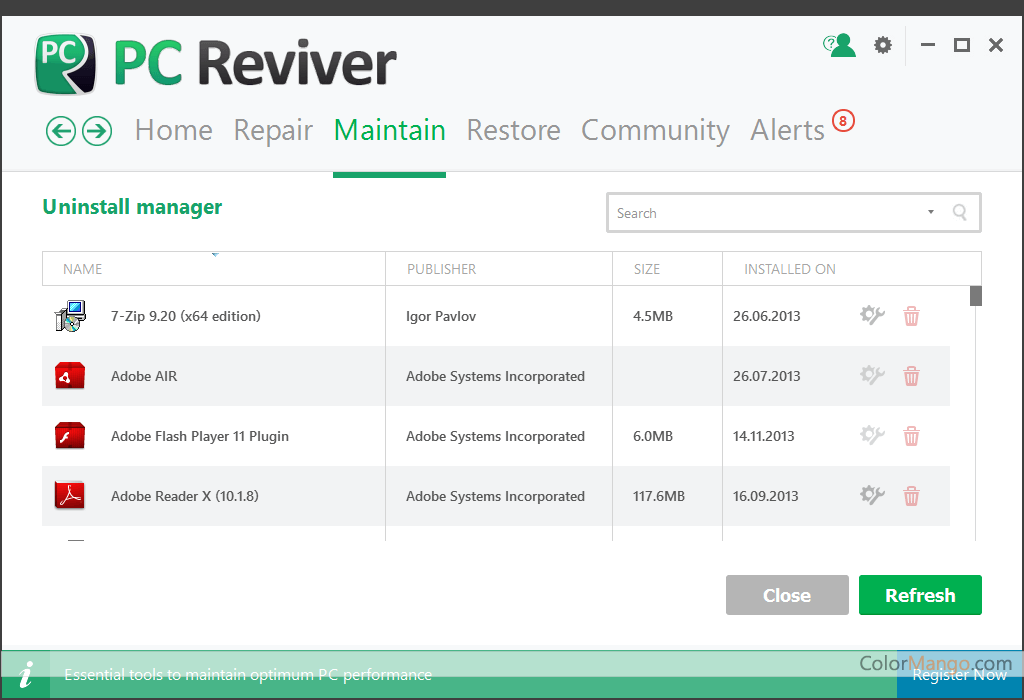Sort by the SIZE column header
1024x700 pixels.
pos(667,268)
